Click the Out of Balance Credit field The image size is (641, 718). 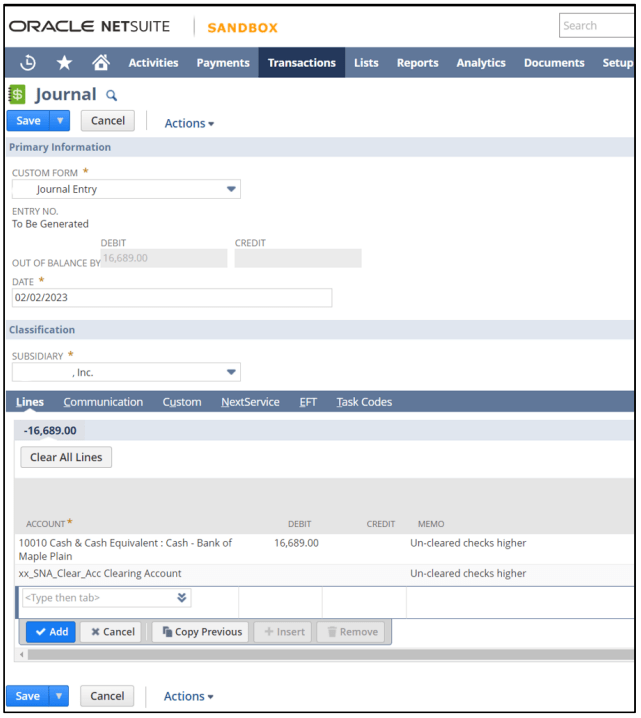(298, 258)
